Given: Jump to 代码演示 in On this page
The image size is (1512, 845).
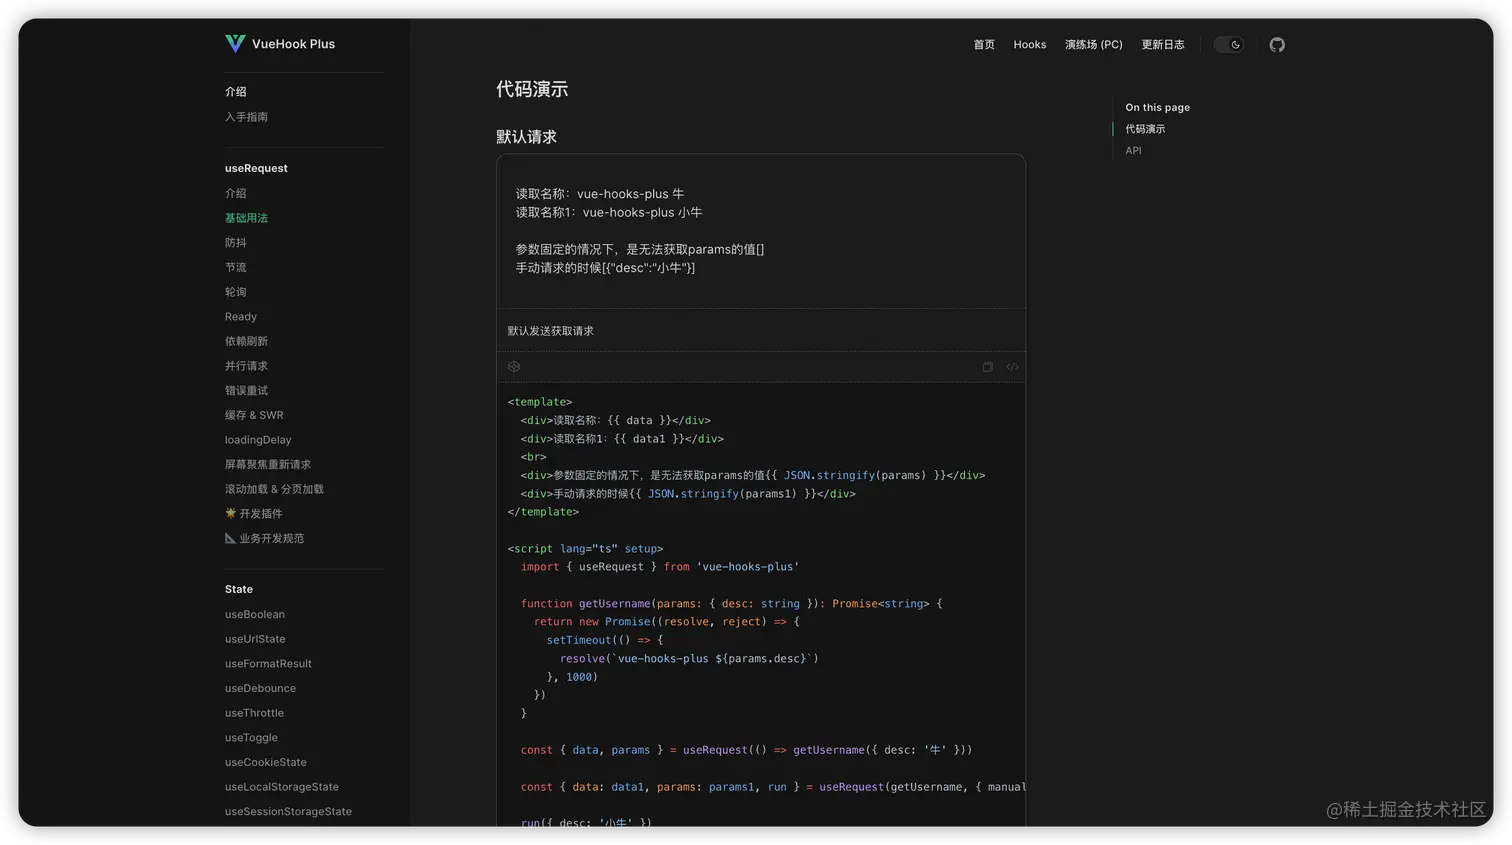Looking at the screenshot, I should tap(1145, 129).
